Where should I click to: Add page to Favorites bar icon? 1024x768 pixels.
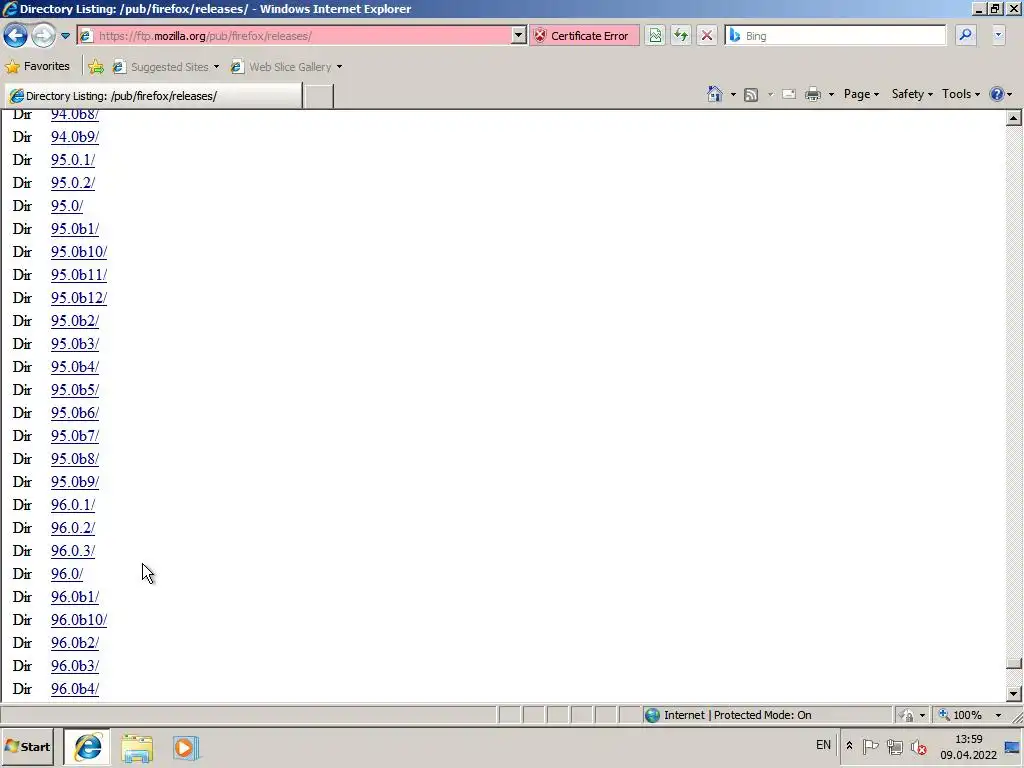[96, 67]
